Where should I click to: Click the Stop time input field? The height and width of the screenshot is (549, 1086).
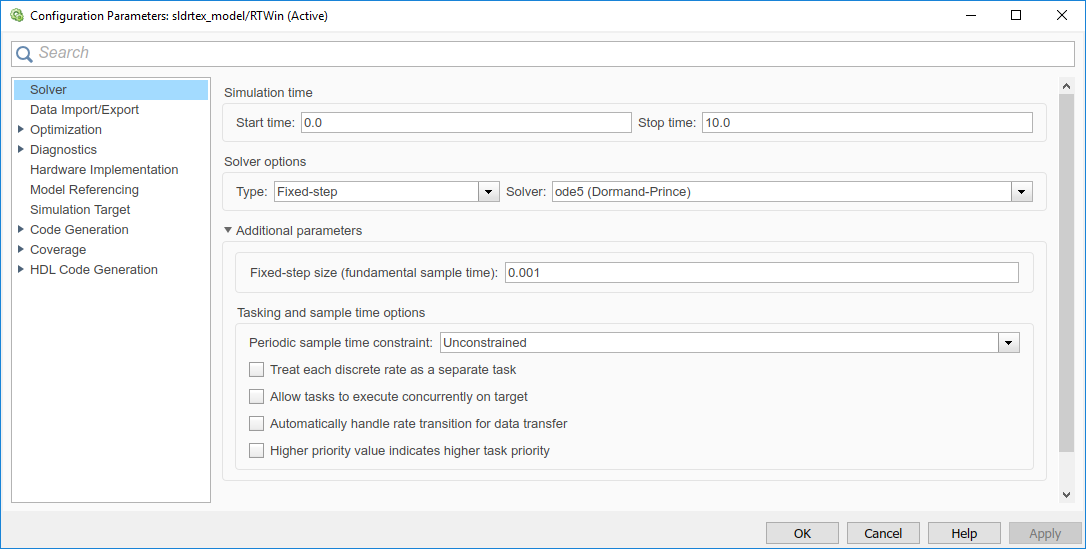coord(866,122)
